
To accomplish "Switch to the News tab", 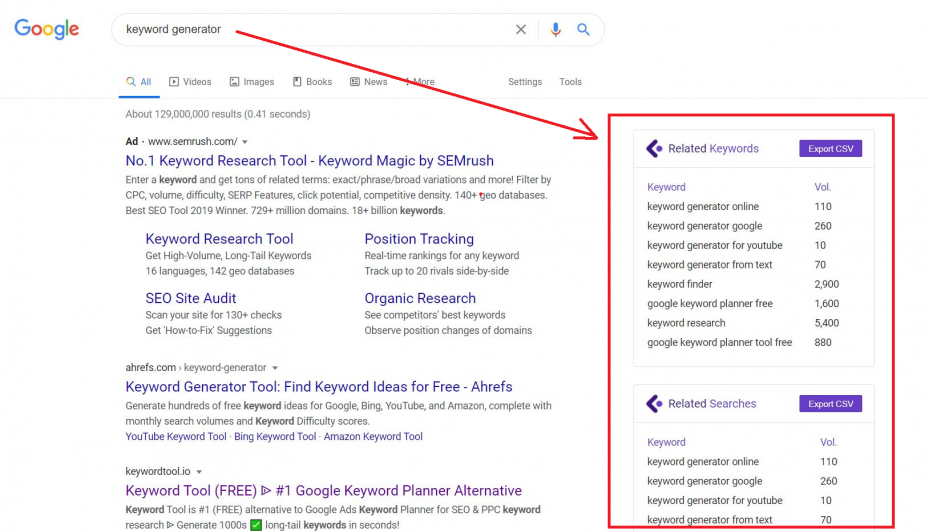I will tap(369, 82).
